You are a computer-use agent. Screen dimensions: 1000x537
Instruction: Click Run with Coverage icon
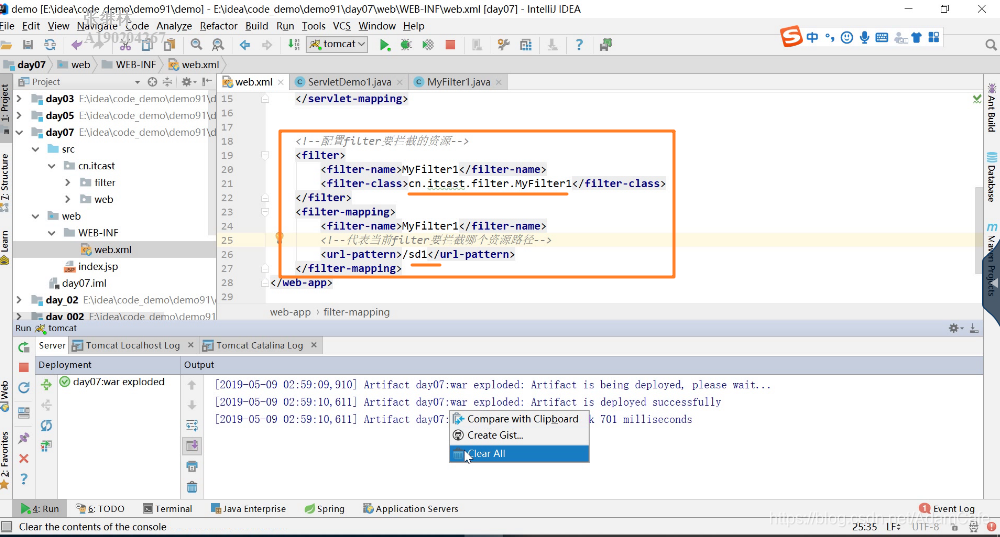tap(428, 45)
